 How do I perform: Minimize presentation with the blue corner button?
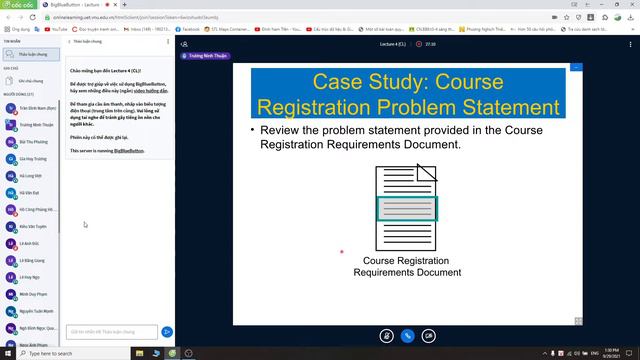point(576,67)
